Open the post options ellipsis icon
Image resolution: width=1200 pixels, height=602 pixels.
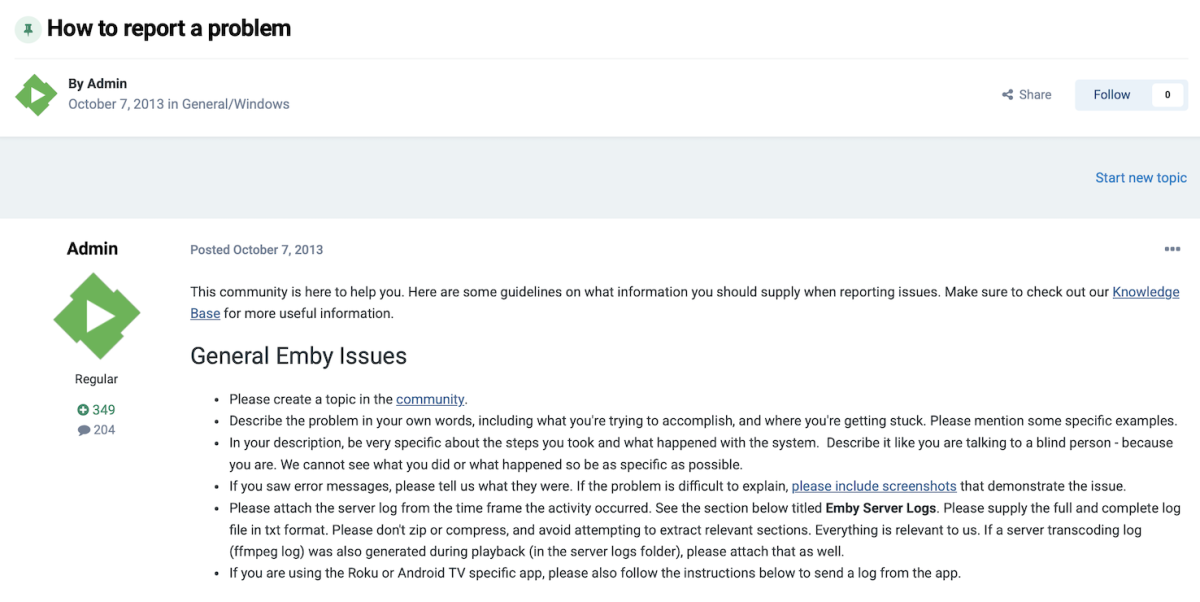(1172, 249)
